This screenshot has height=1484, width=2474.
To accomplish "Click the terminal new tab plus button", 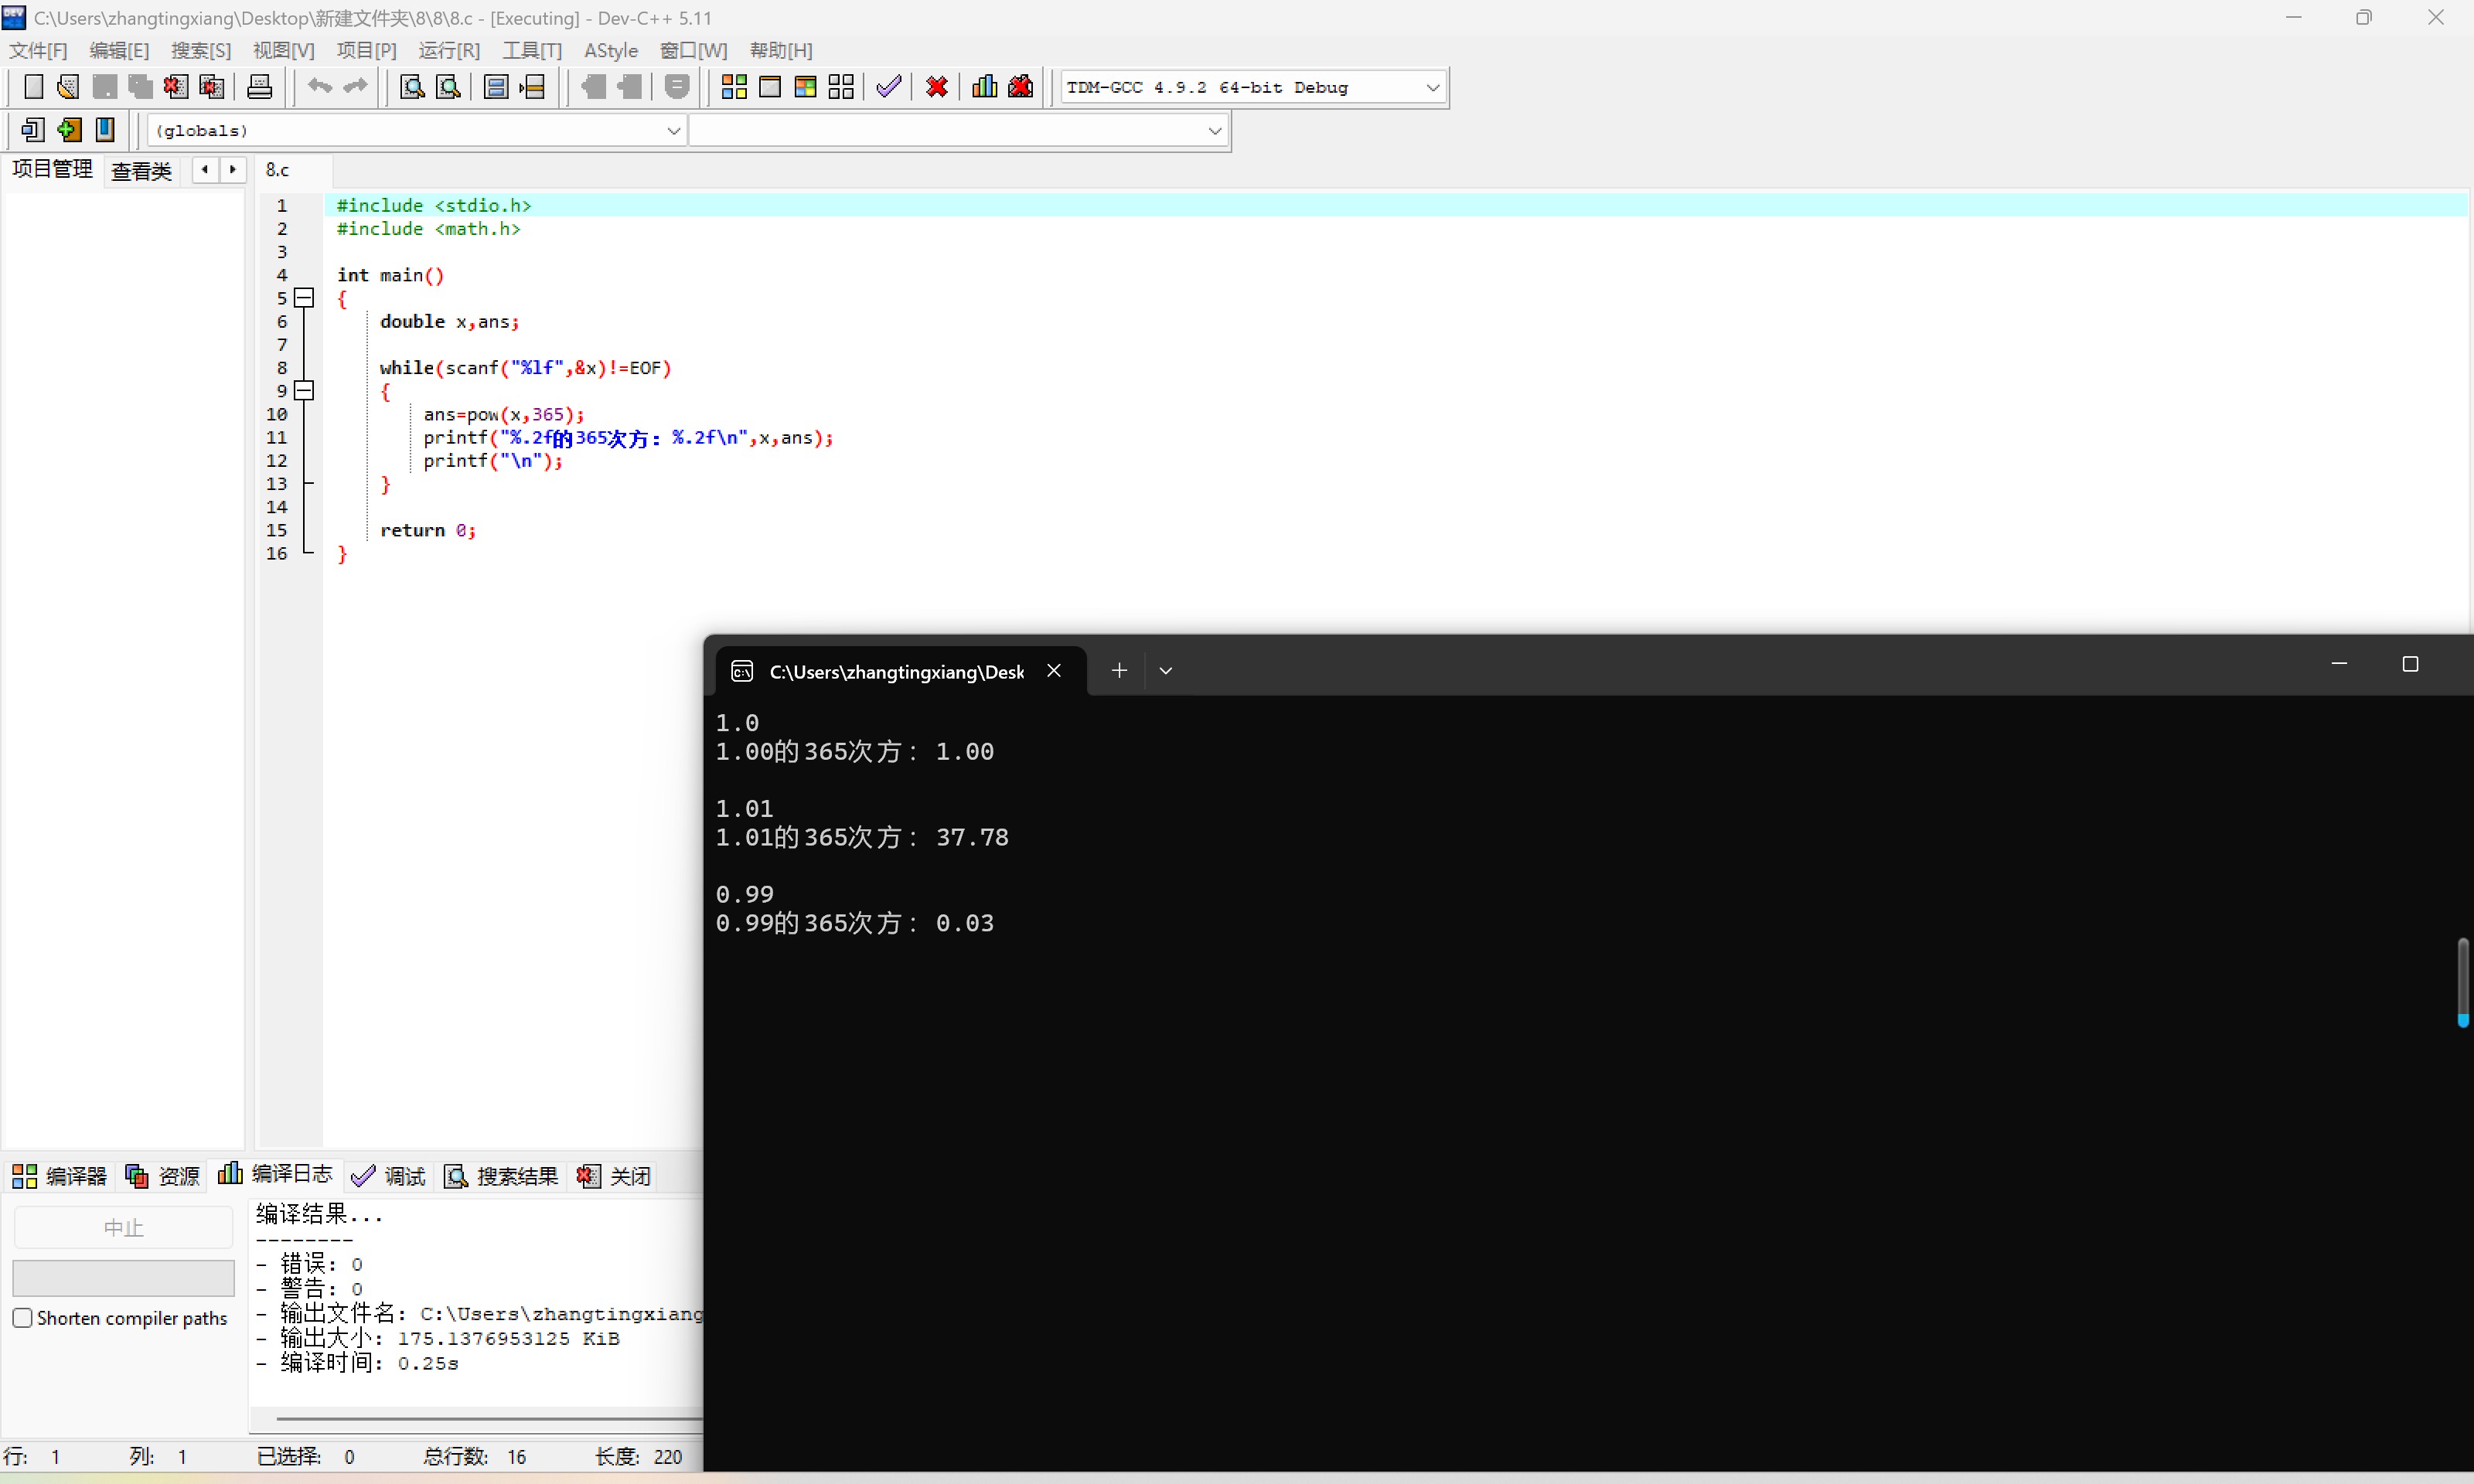I will [x=1119, y=671].
